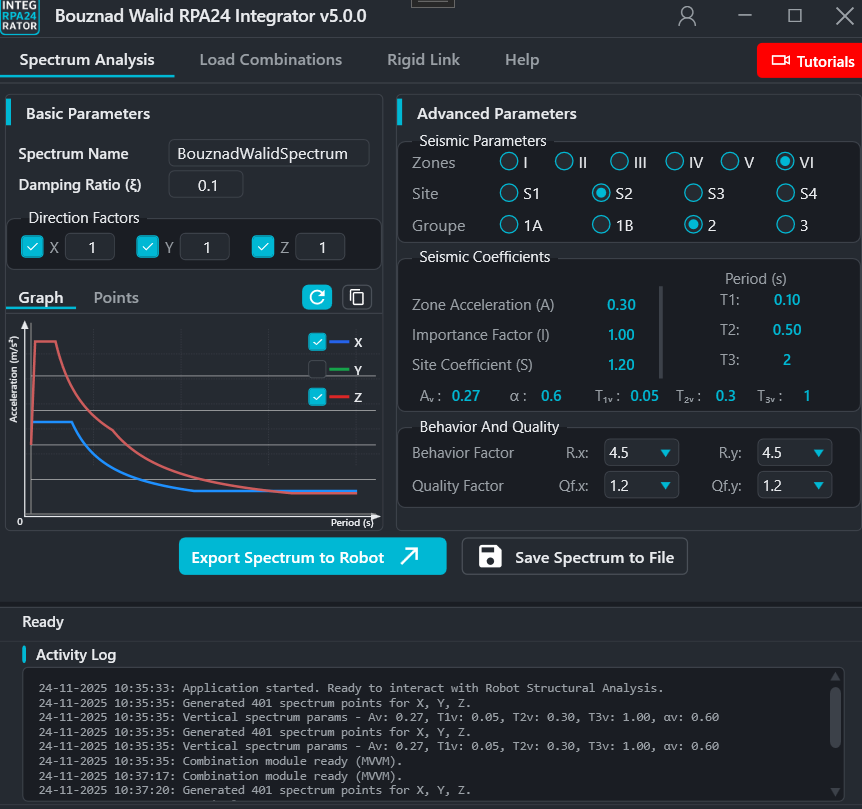Select Site type S4
This screenshot has width=862, height=809.
click(786, 193)
